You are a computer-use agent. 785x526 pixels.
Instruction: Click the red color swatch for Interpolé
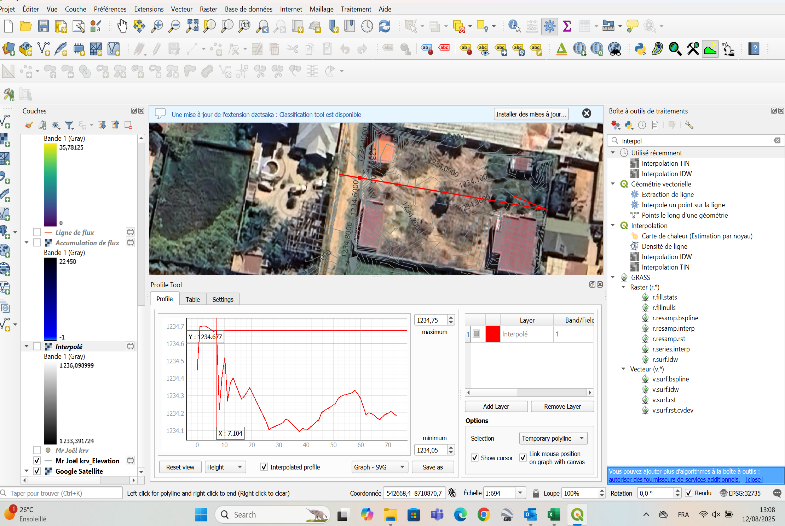tap(493, 334)
